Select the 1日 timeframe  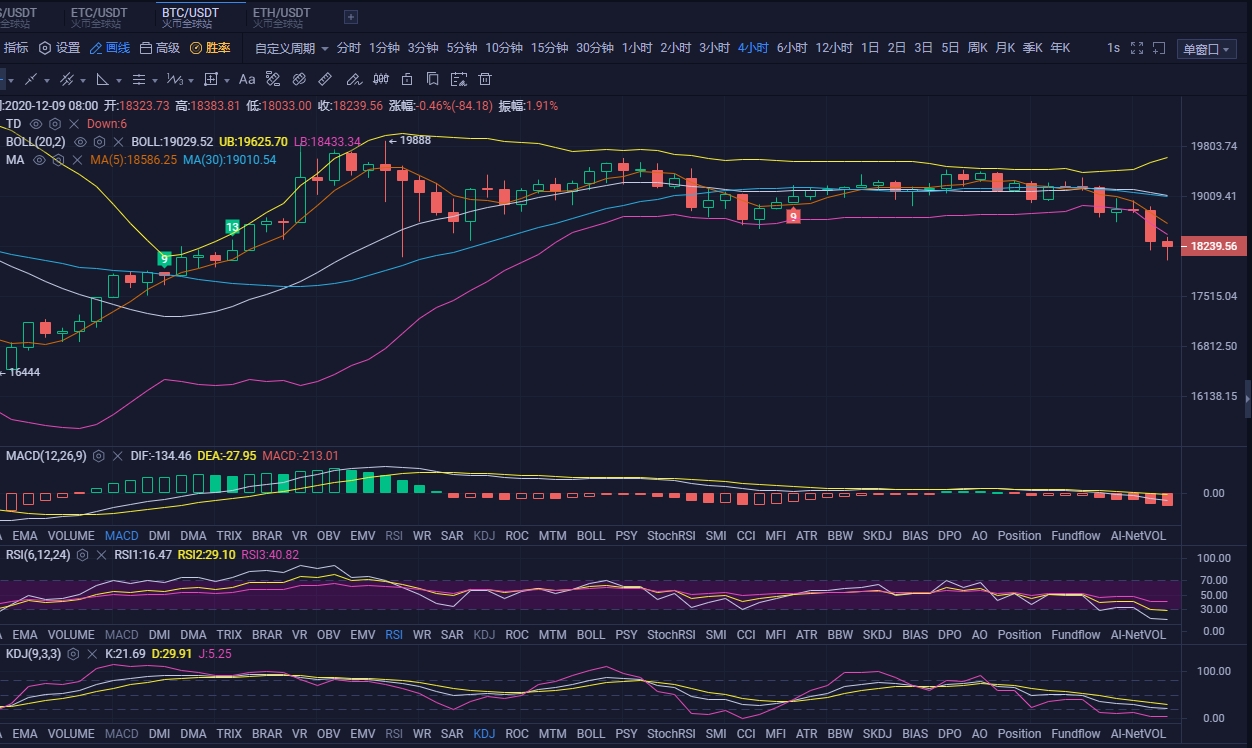870,48
